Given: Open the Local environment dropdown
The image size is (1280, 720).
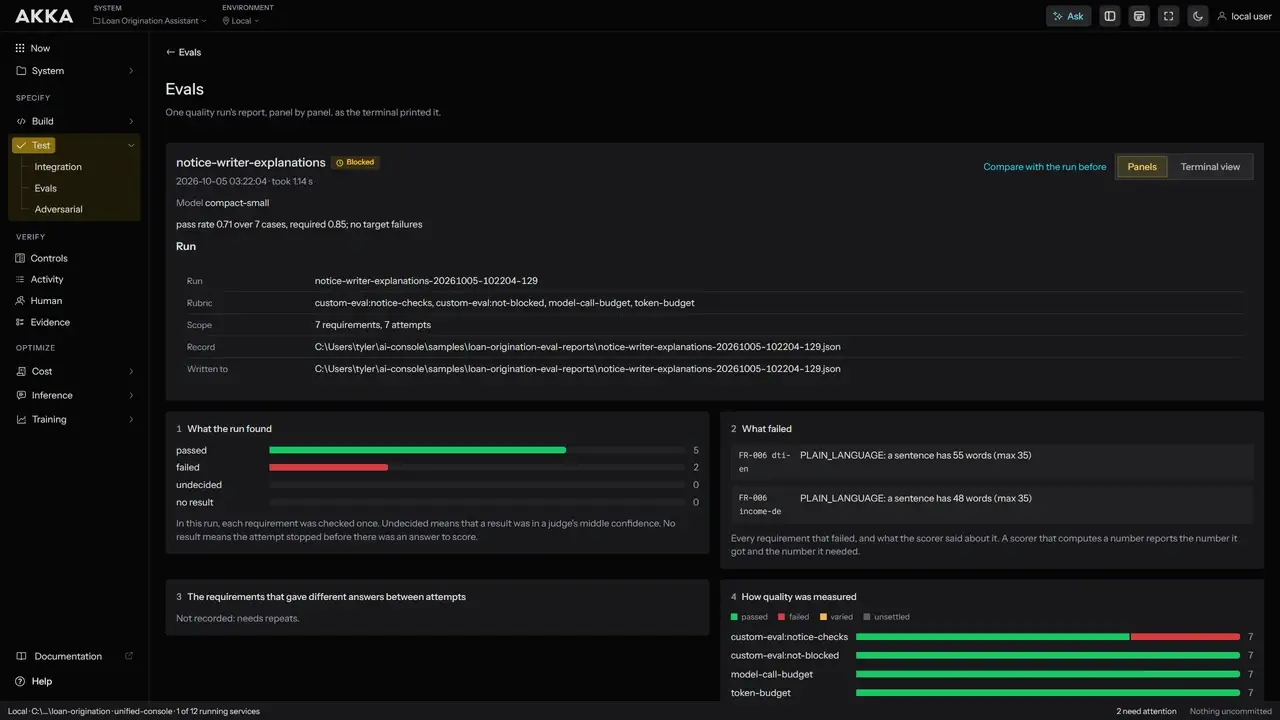Looking at the screenshot, I should click(x=241, y=21).
